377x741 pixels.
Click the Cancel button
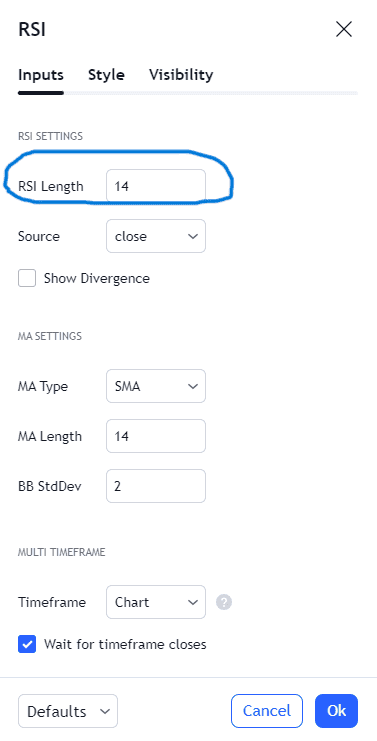267,711
